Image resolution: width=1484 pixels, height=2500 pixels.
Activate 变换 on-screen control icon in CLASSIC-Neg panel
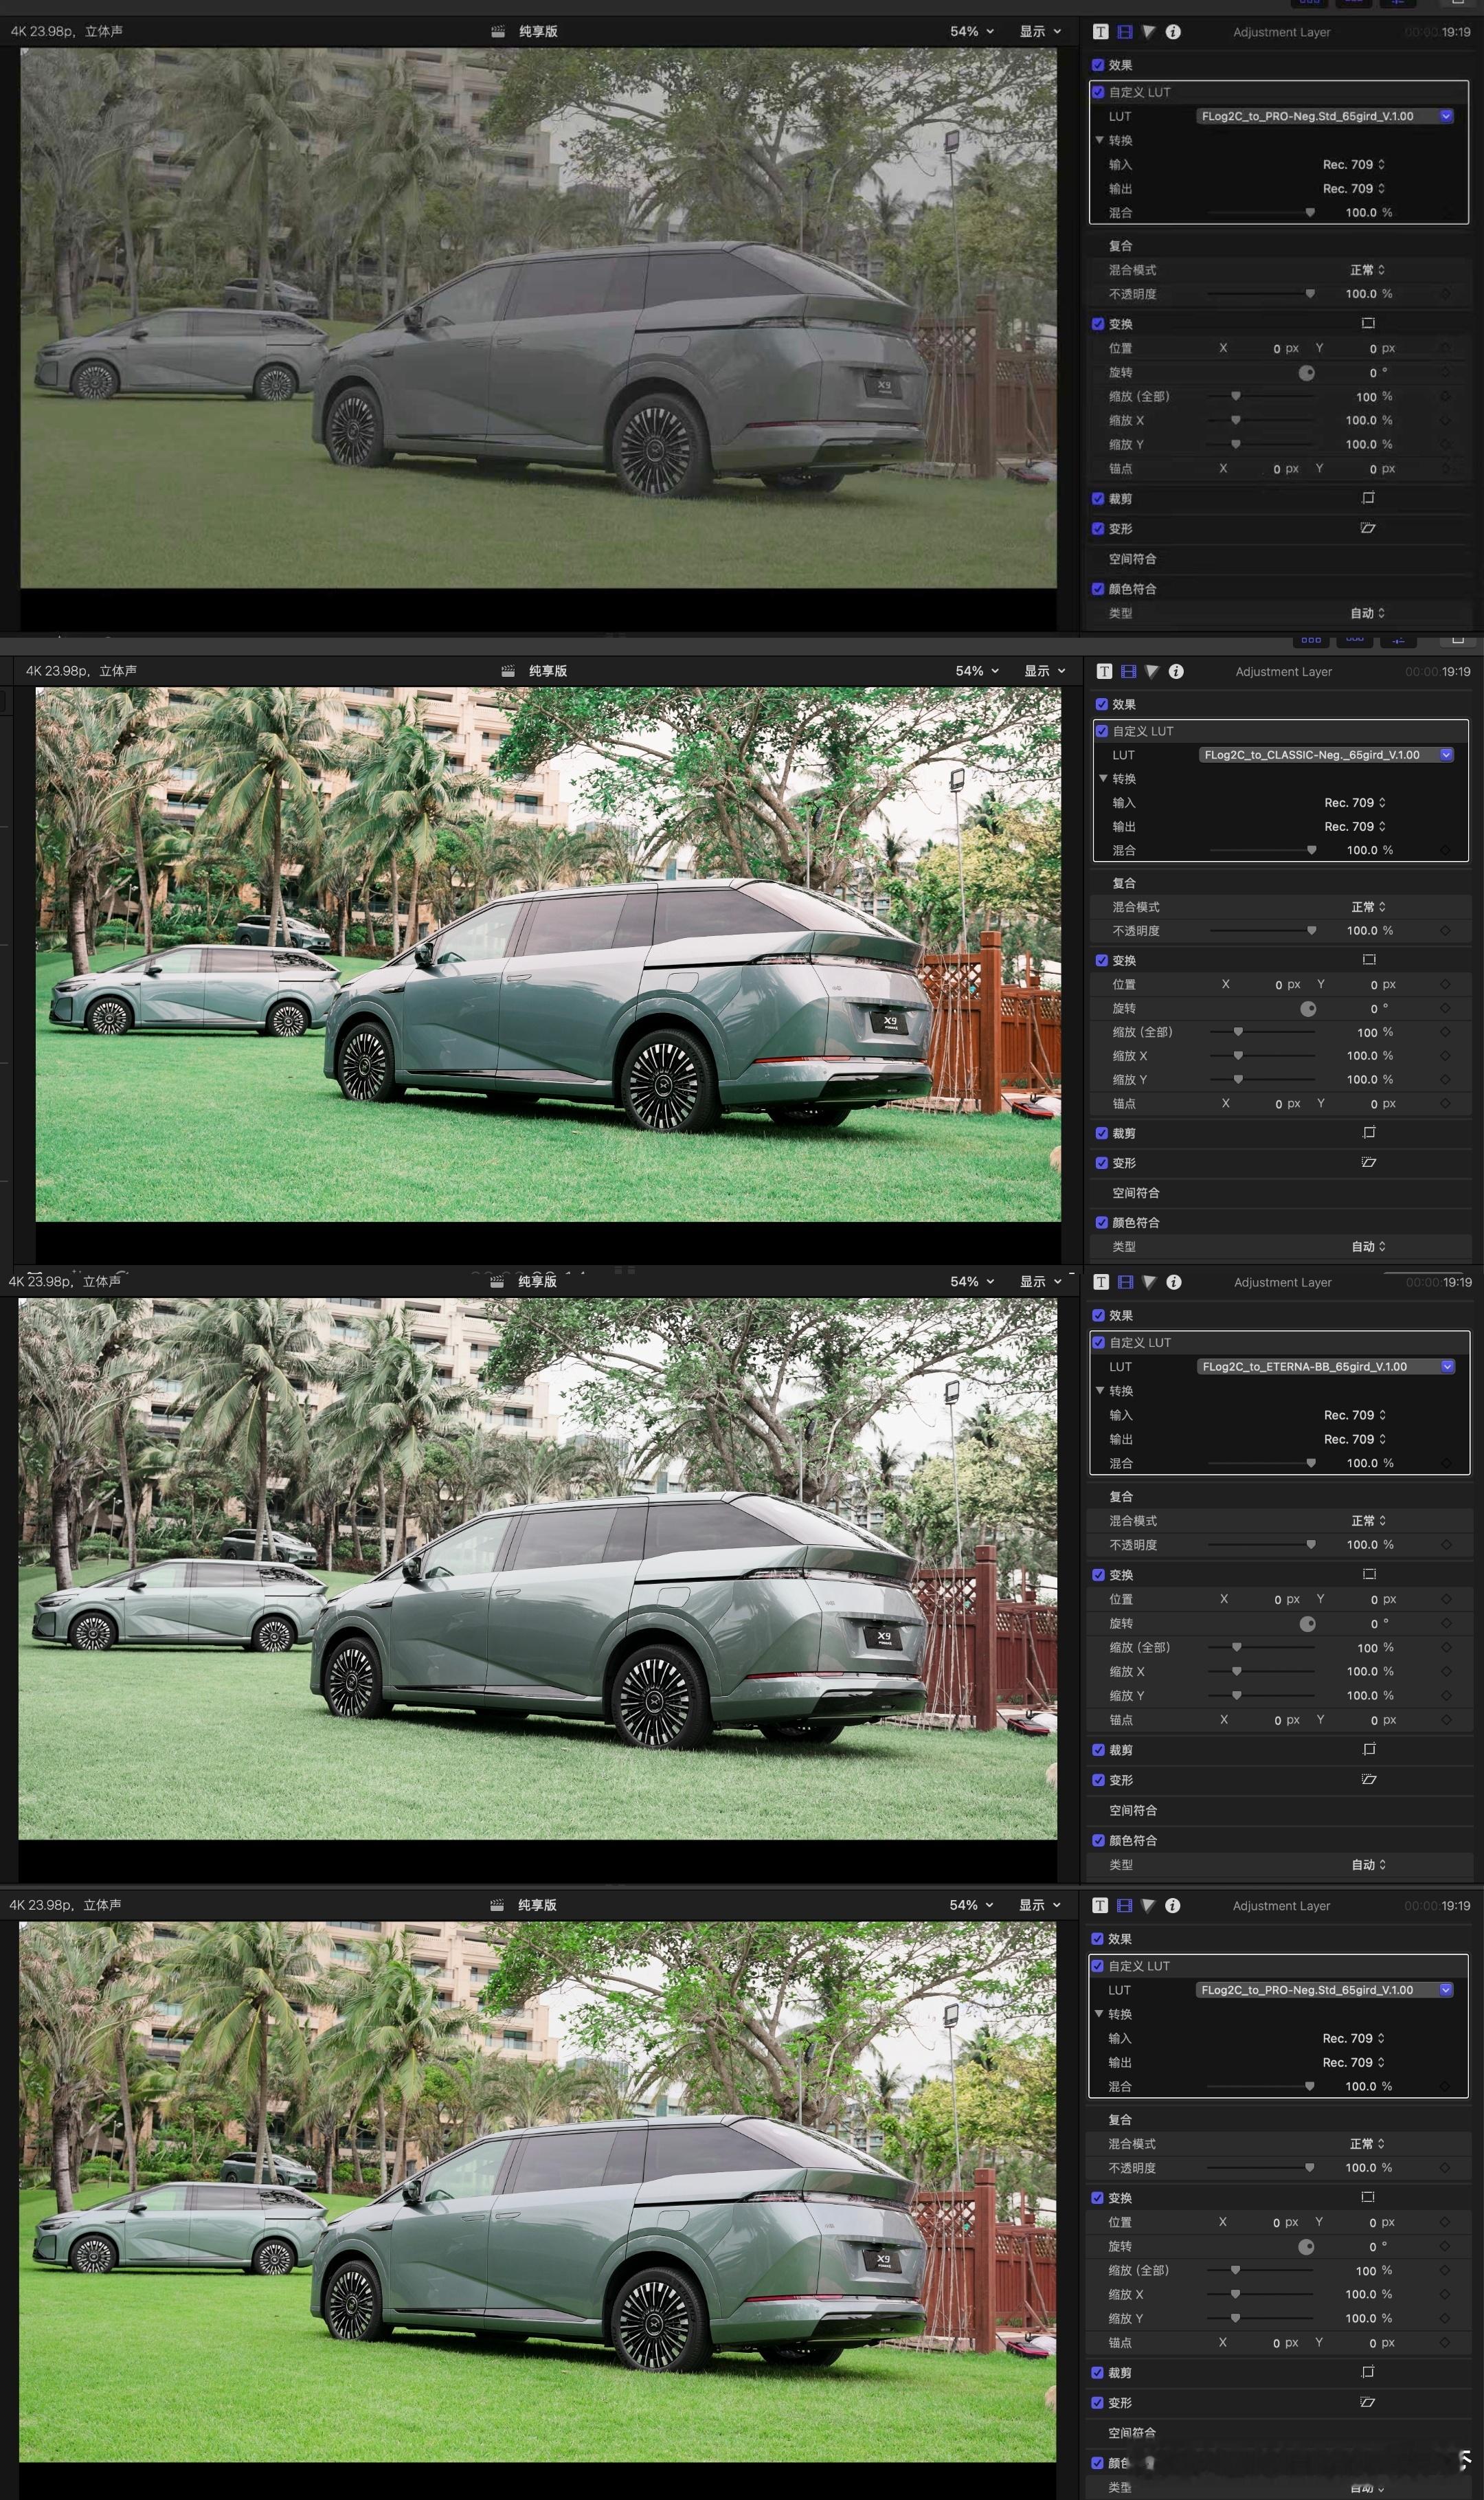click(x=1369, y=959)
